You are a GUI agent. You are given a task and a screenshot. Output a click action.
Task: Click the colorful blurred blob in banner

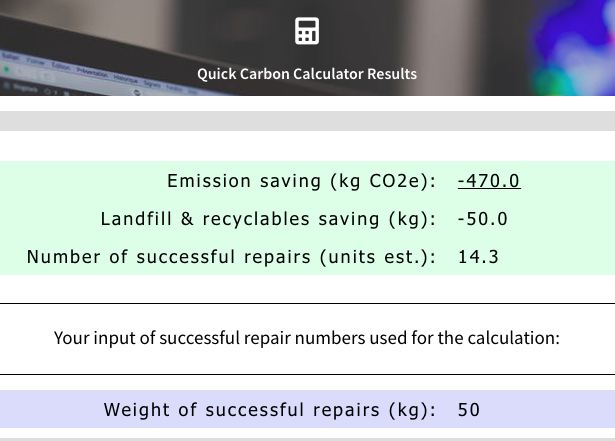[575, 47]
